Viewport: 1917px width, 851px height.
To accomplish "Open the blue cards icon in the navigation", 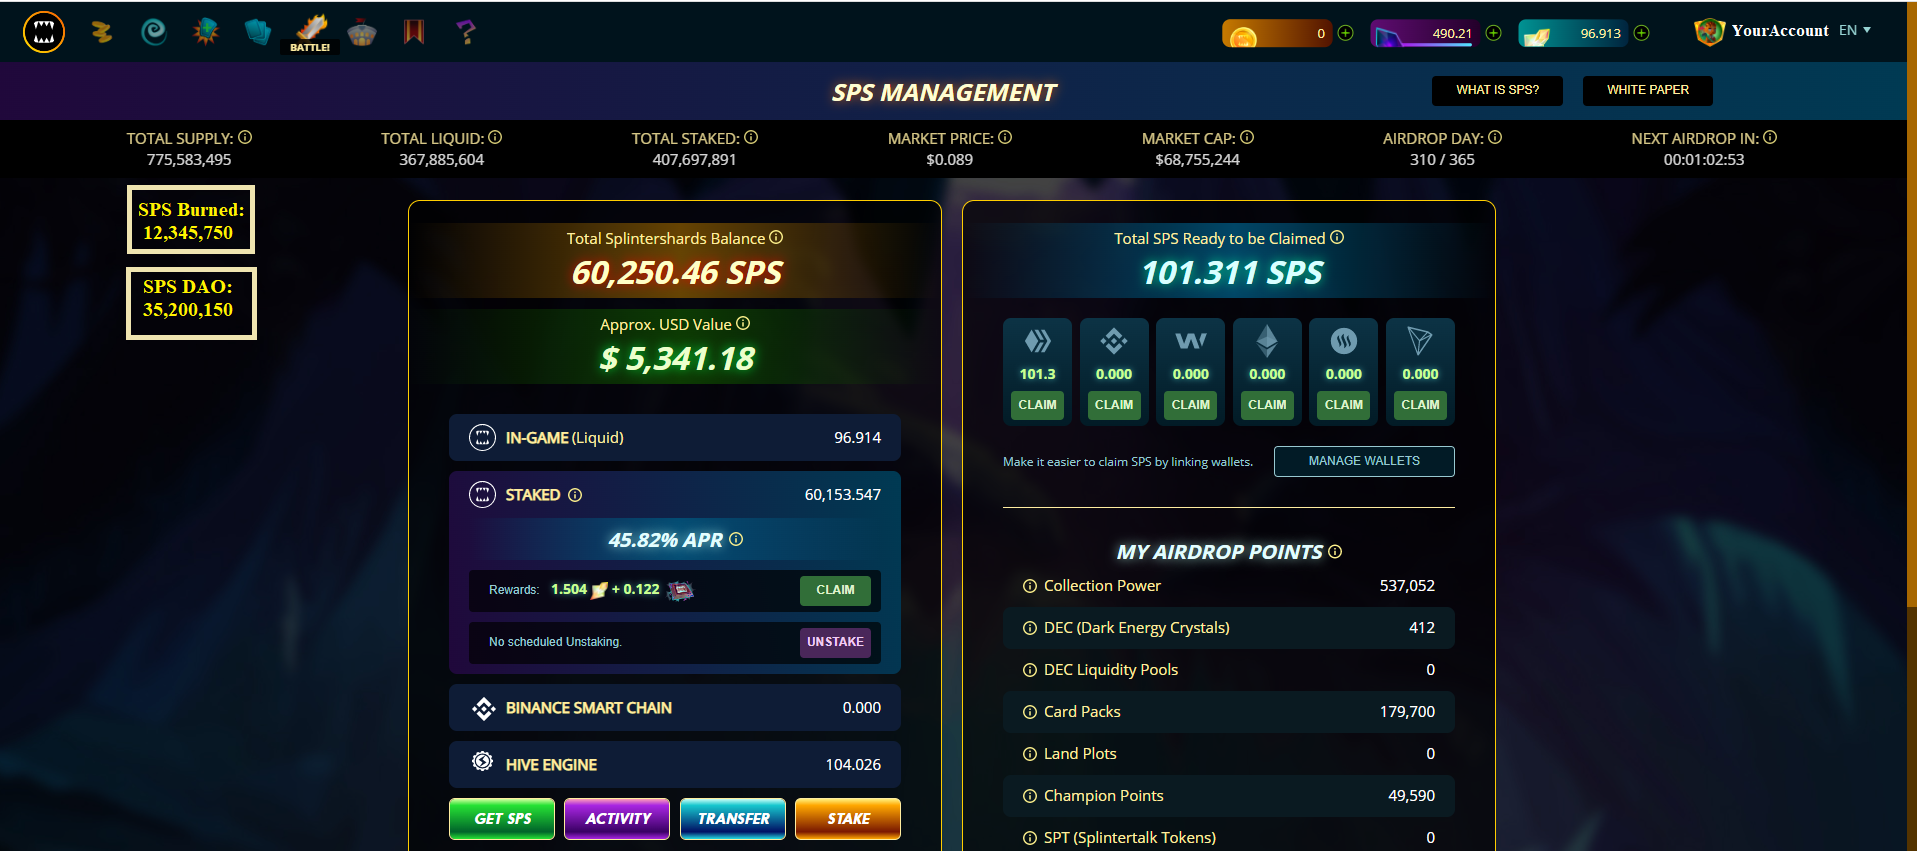I will pos(258,32).
